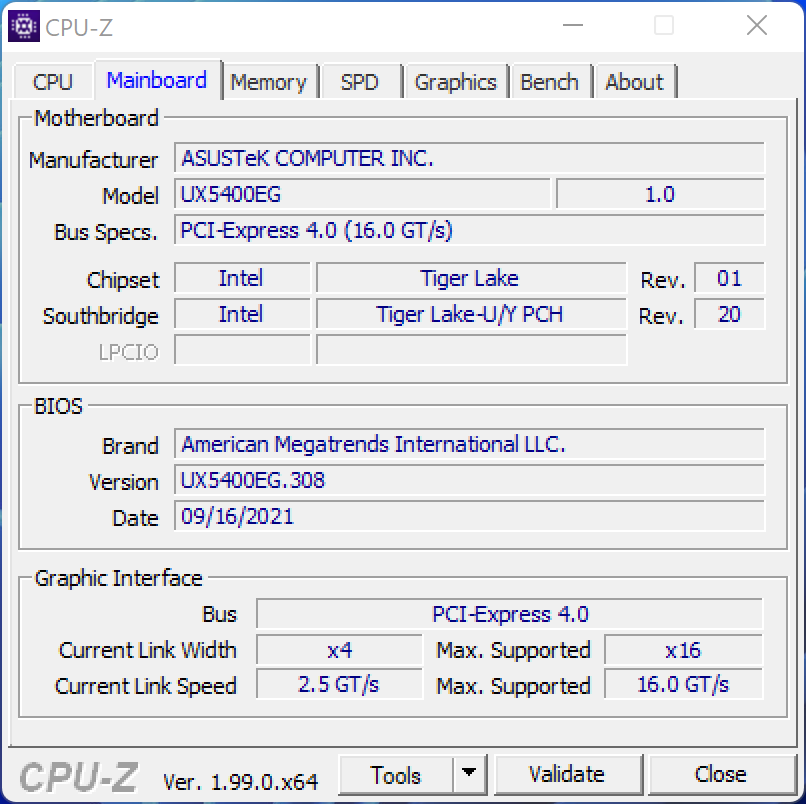Image resolution: width=806 pixels, height=804 pixels.
Task: Click Bus Specs PCI-Express 4.0 (16.0 GT/s) field
Action: [469, 230]
